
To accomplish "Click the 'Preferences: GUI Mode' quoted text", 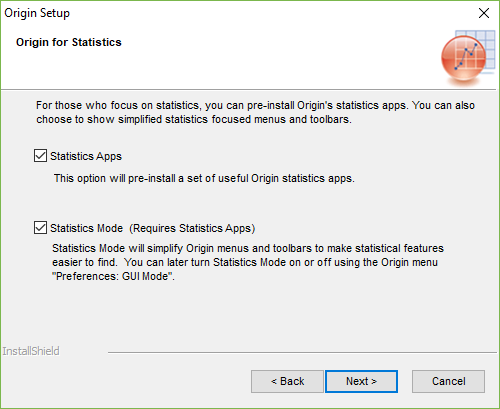I will click(113, 276).
